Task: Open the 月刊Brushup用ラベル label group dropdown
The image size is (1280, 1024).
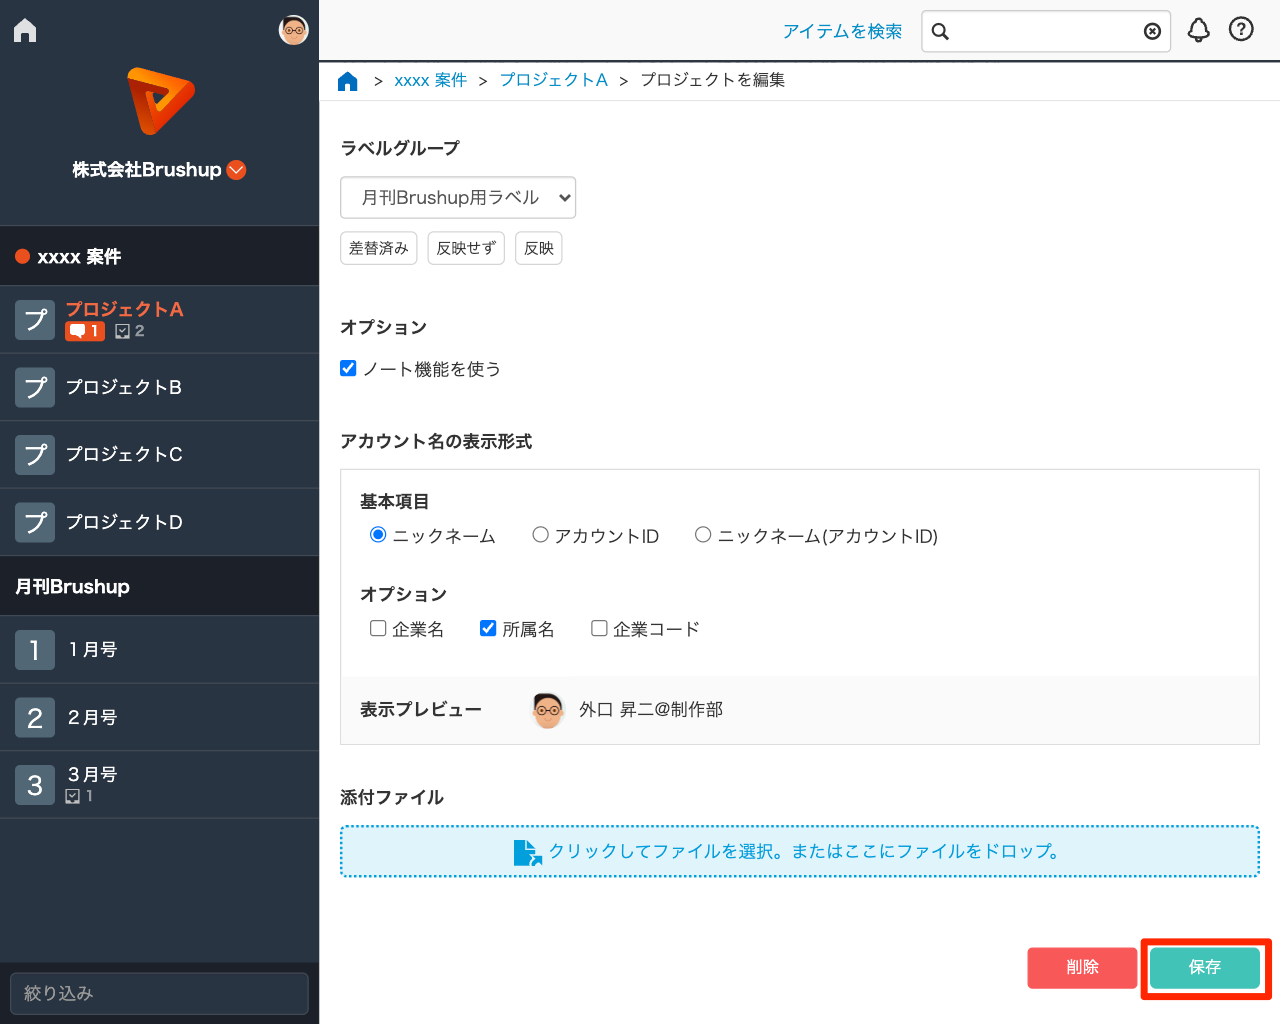Action: pyautogui.click(x=458, y=197)
